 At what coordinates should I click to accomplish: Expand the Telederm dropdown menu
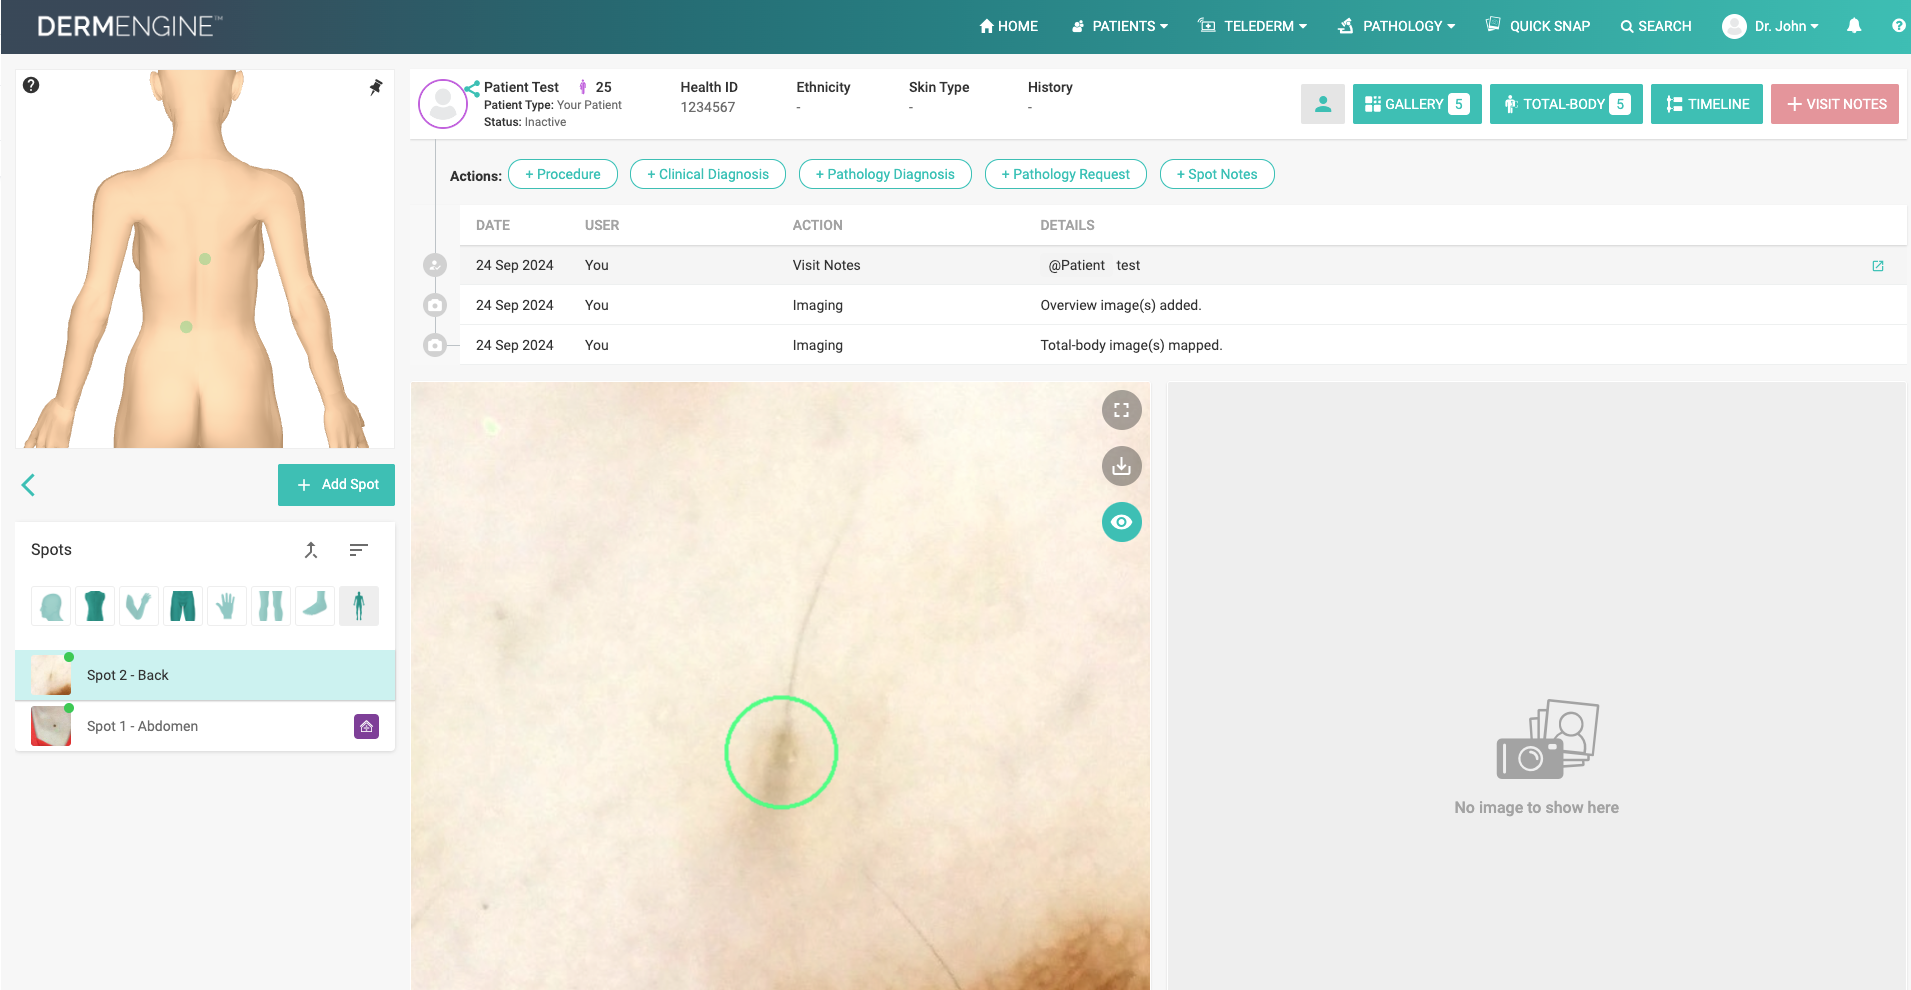(x=1253, y=26)
